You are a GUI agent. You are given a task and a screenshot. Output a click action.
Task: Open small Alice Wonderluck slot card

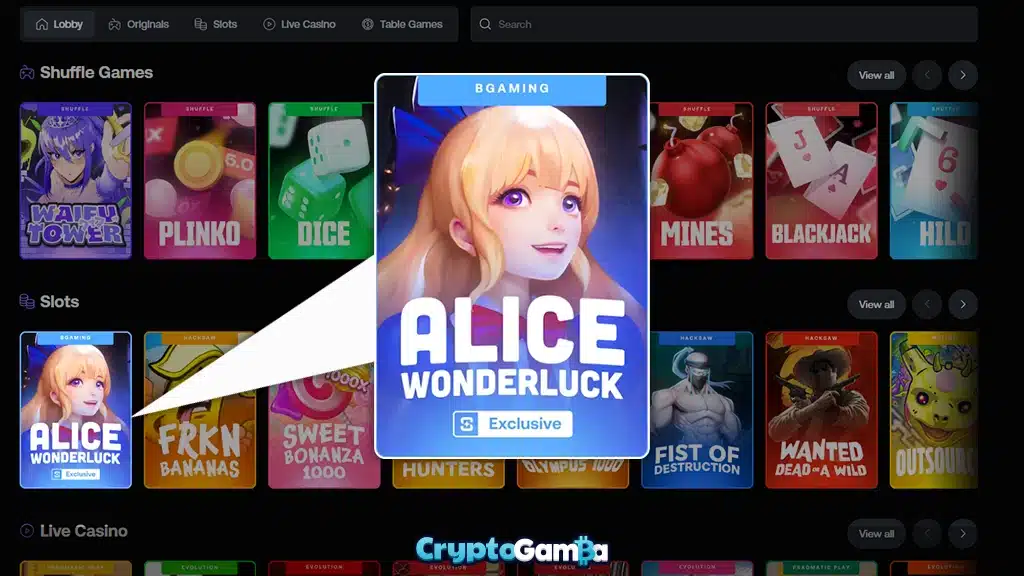76,410
